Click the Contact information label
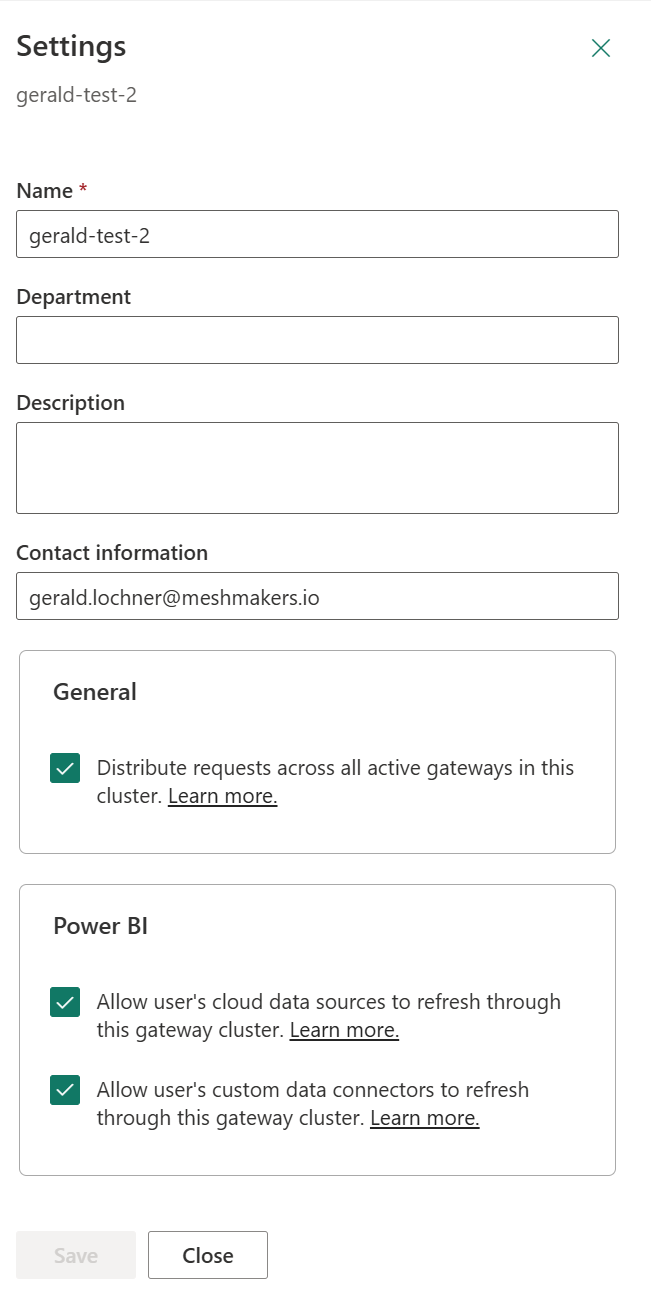 point(112,553)
